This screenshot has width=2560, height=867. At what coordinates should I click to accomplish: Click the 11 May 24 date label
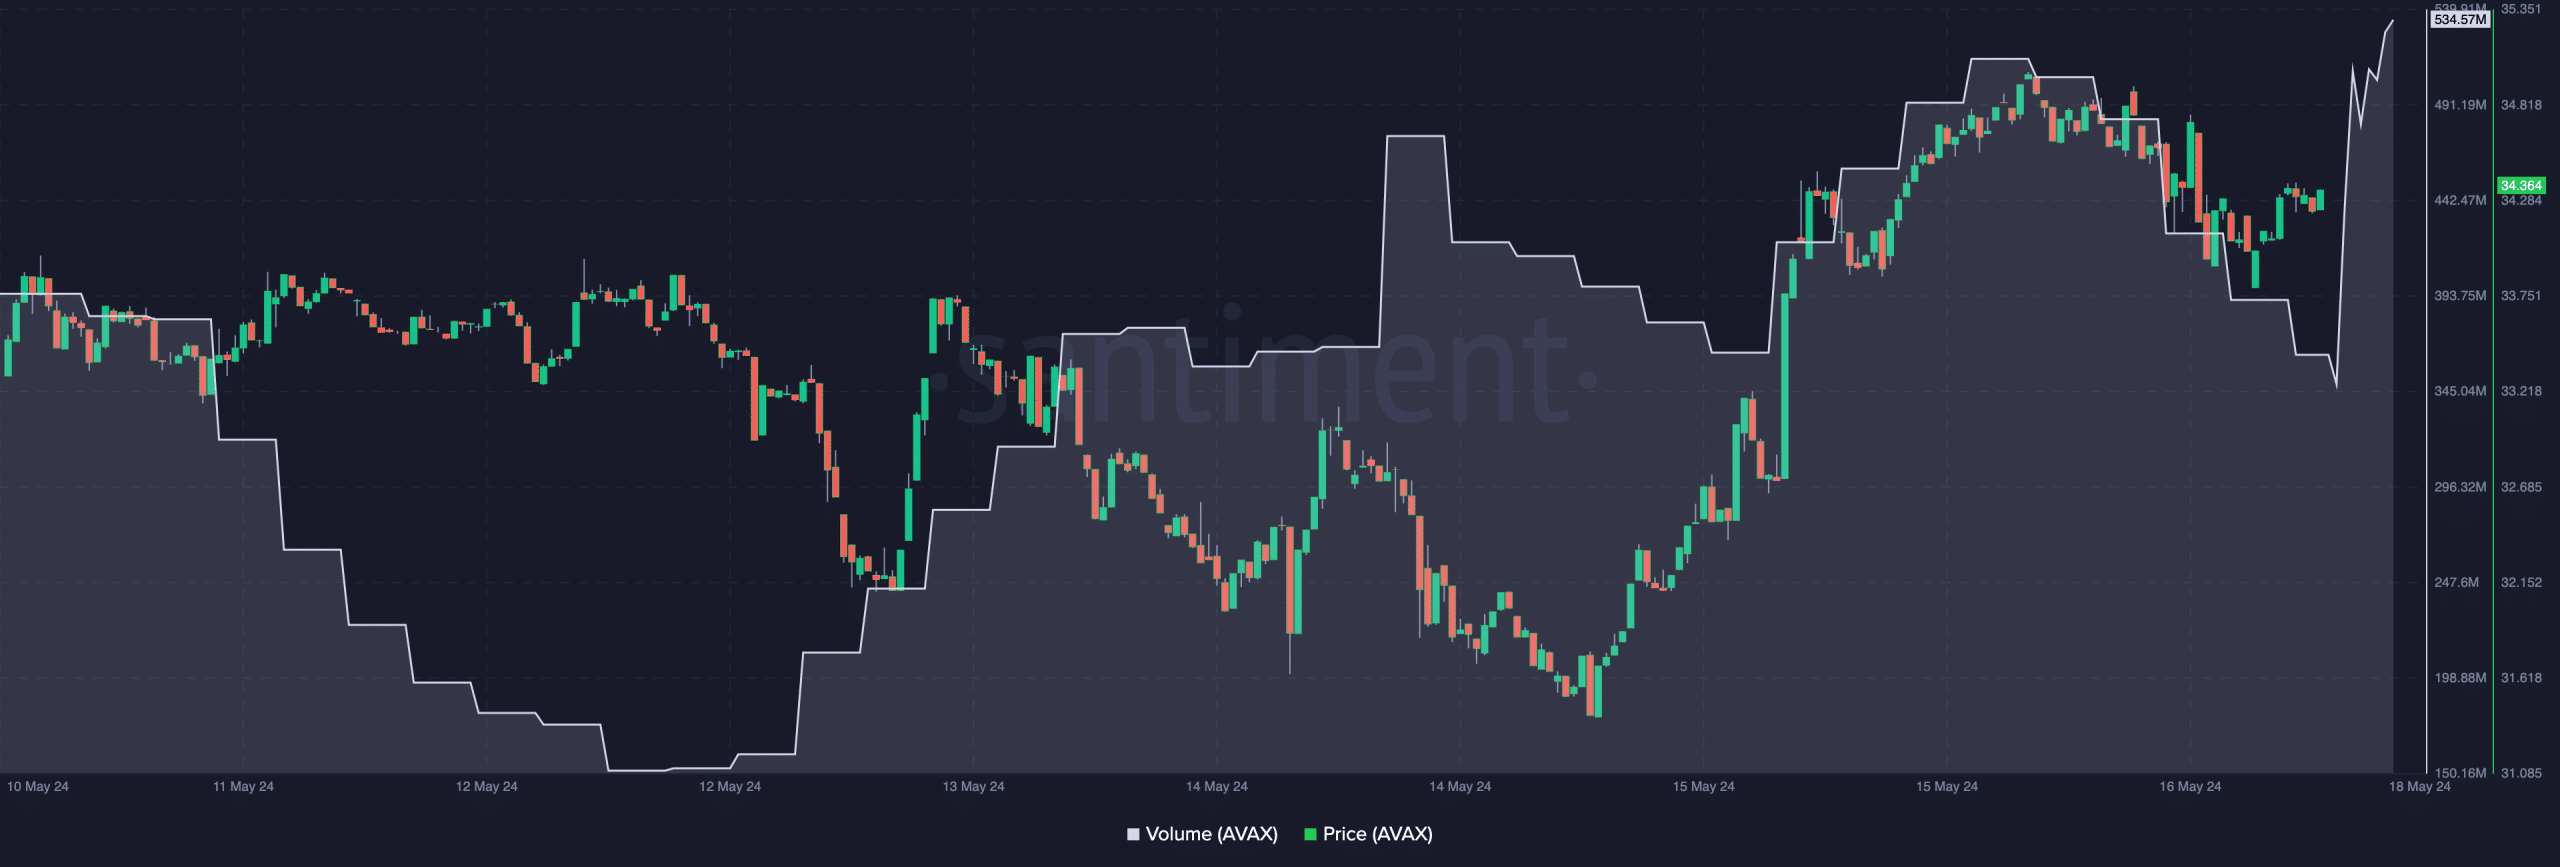pos(243,786)
